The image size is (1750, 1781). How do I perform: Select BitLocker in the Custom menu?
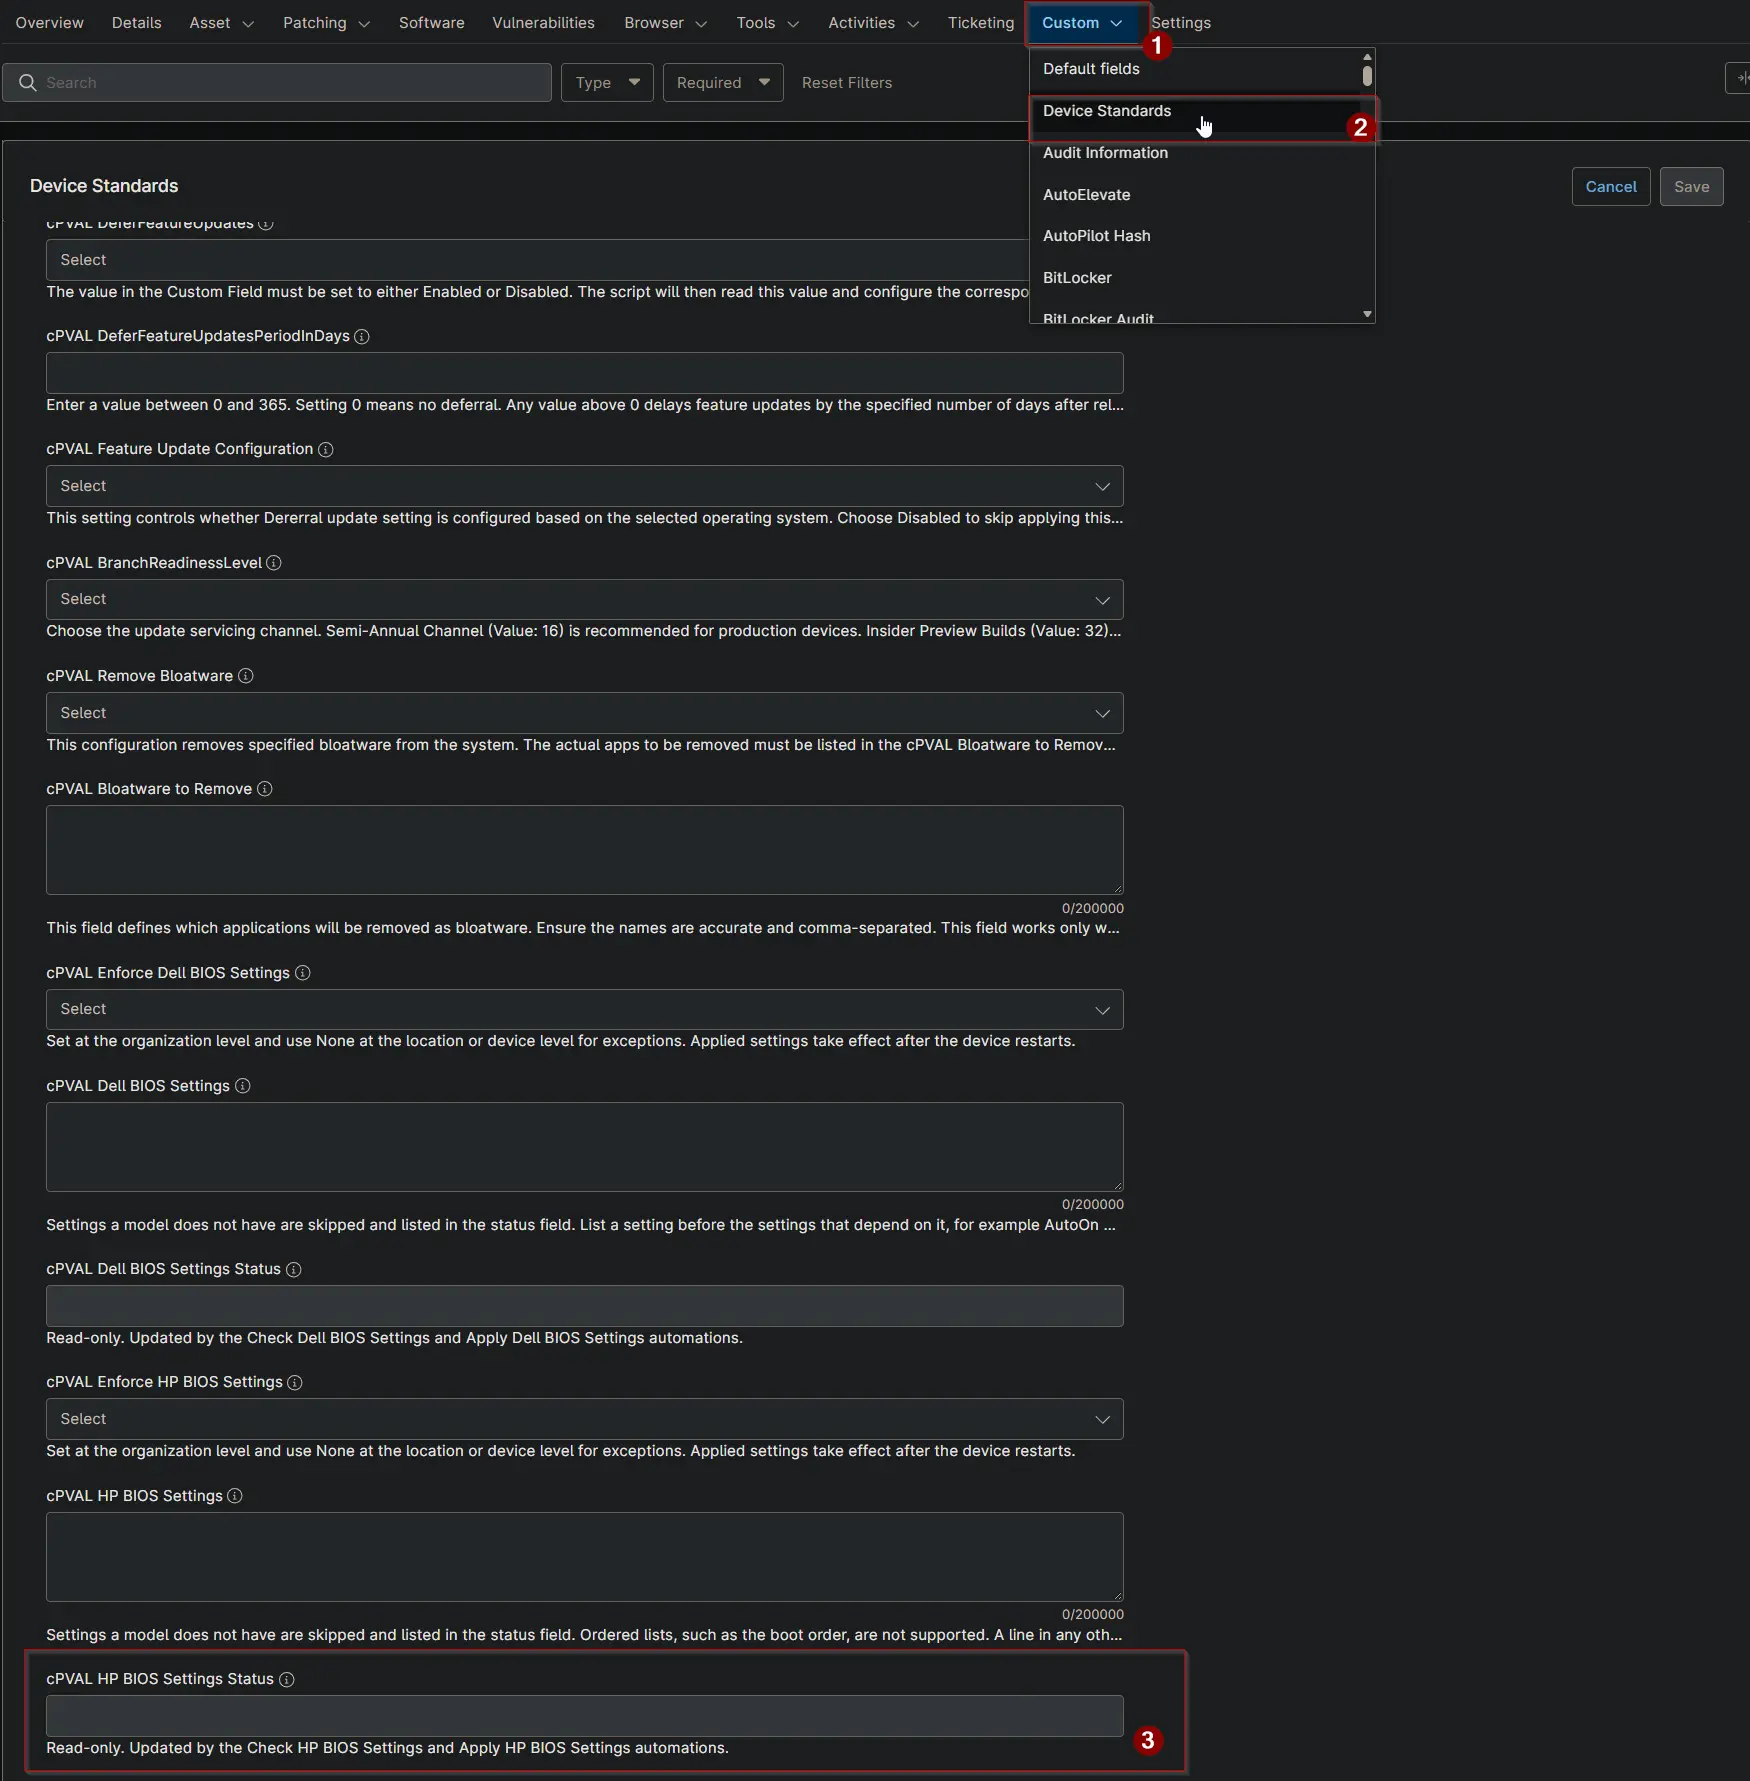tap(1196, 278)
